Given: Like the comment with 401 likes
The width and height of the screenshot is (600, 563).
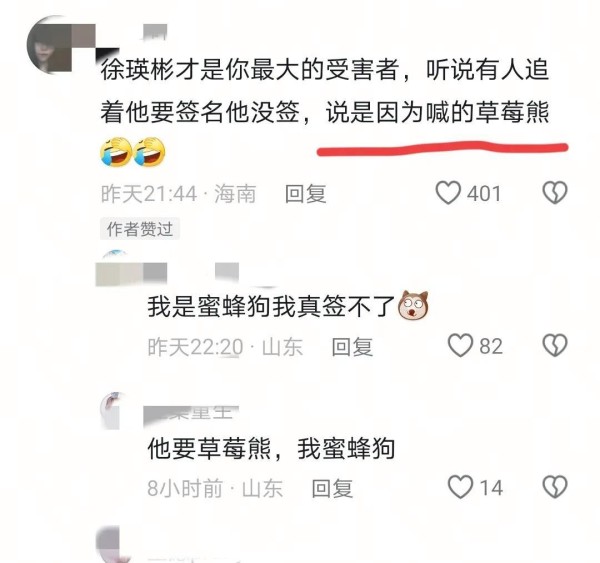Looking at the screenshot, I should coord(448,193).
